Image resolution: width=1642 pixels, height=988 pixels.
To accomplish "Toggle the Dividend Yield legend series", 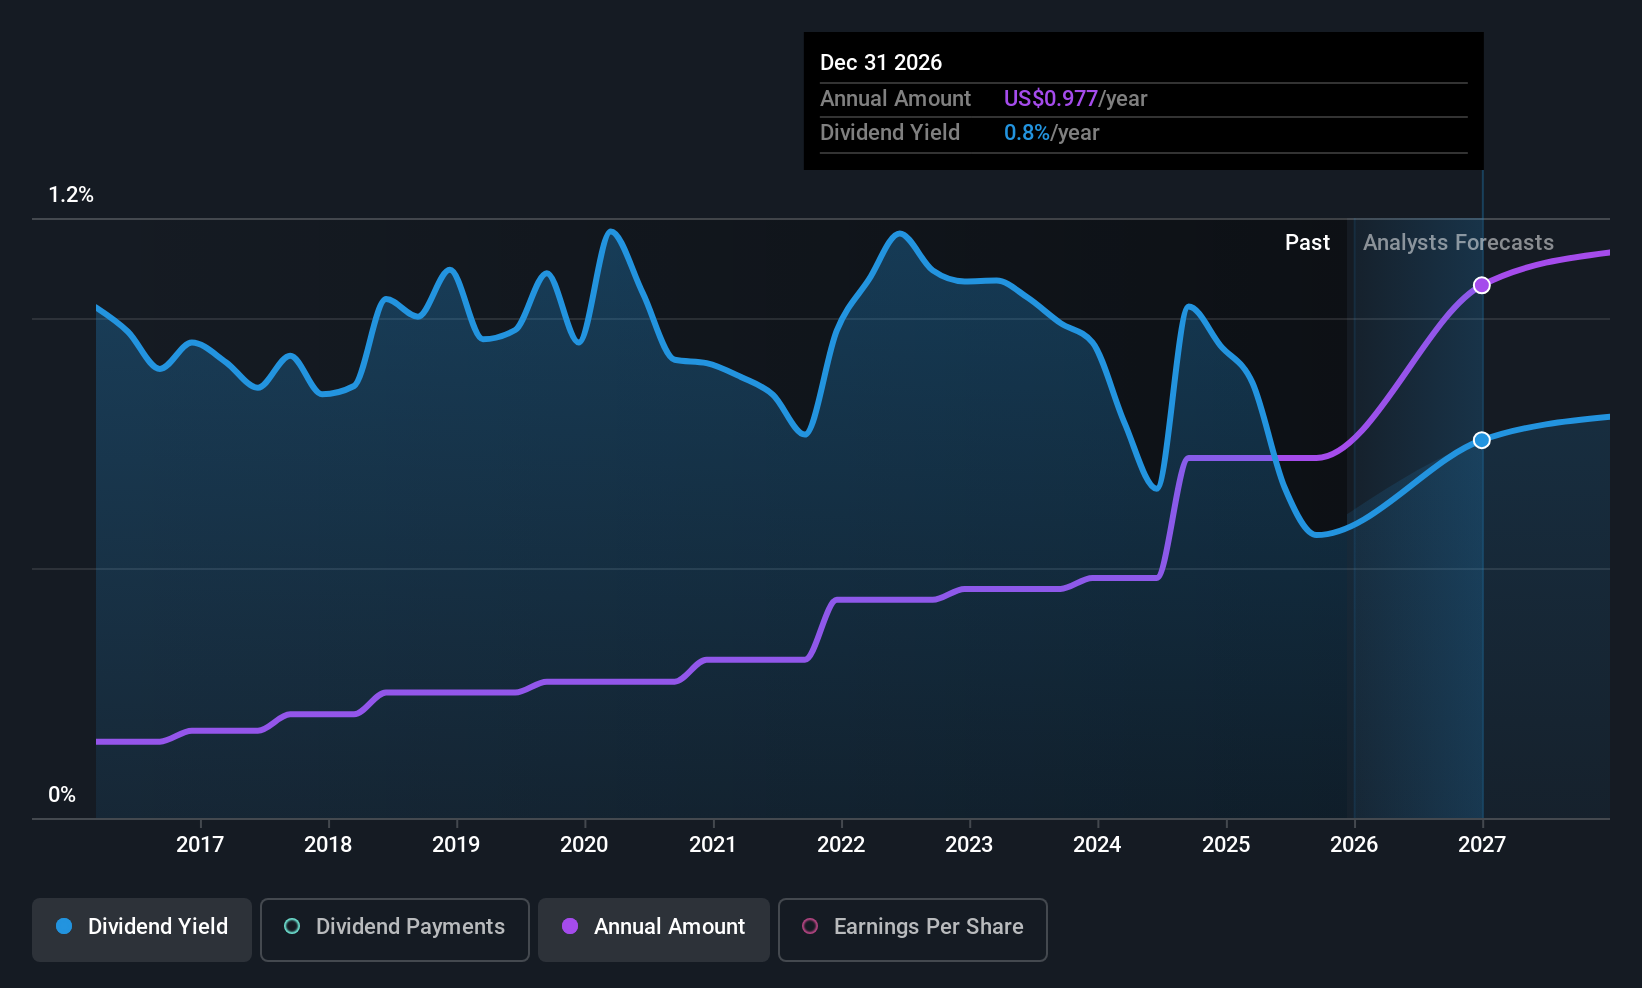I will (x=142, y=929).
